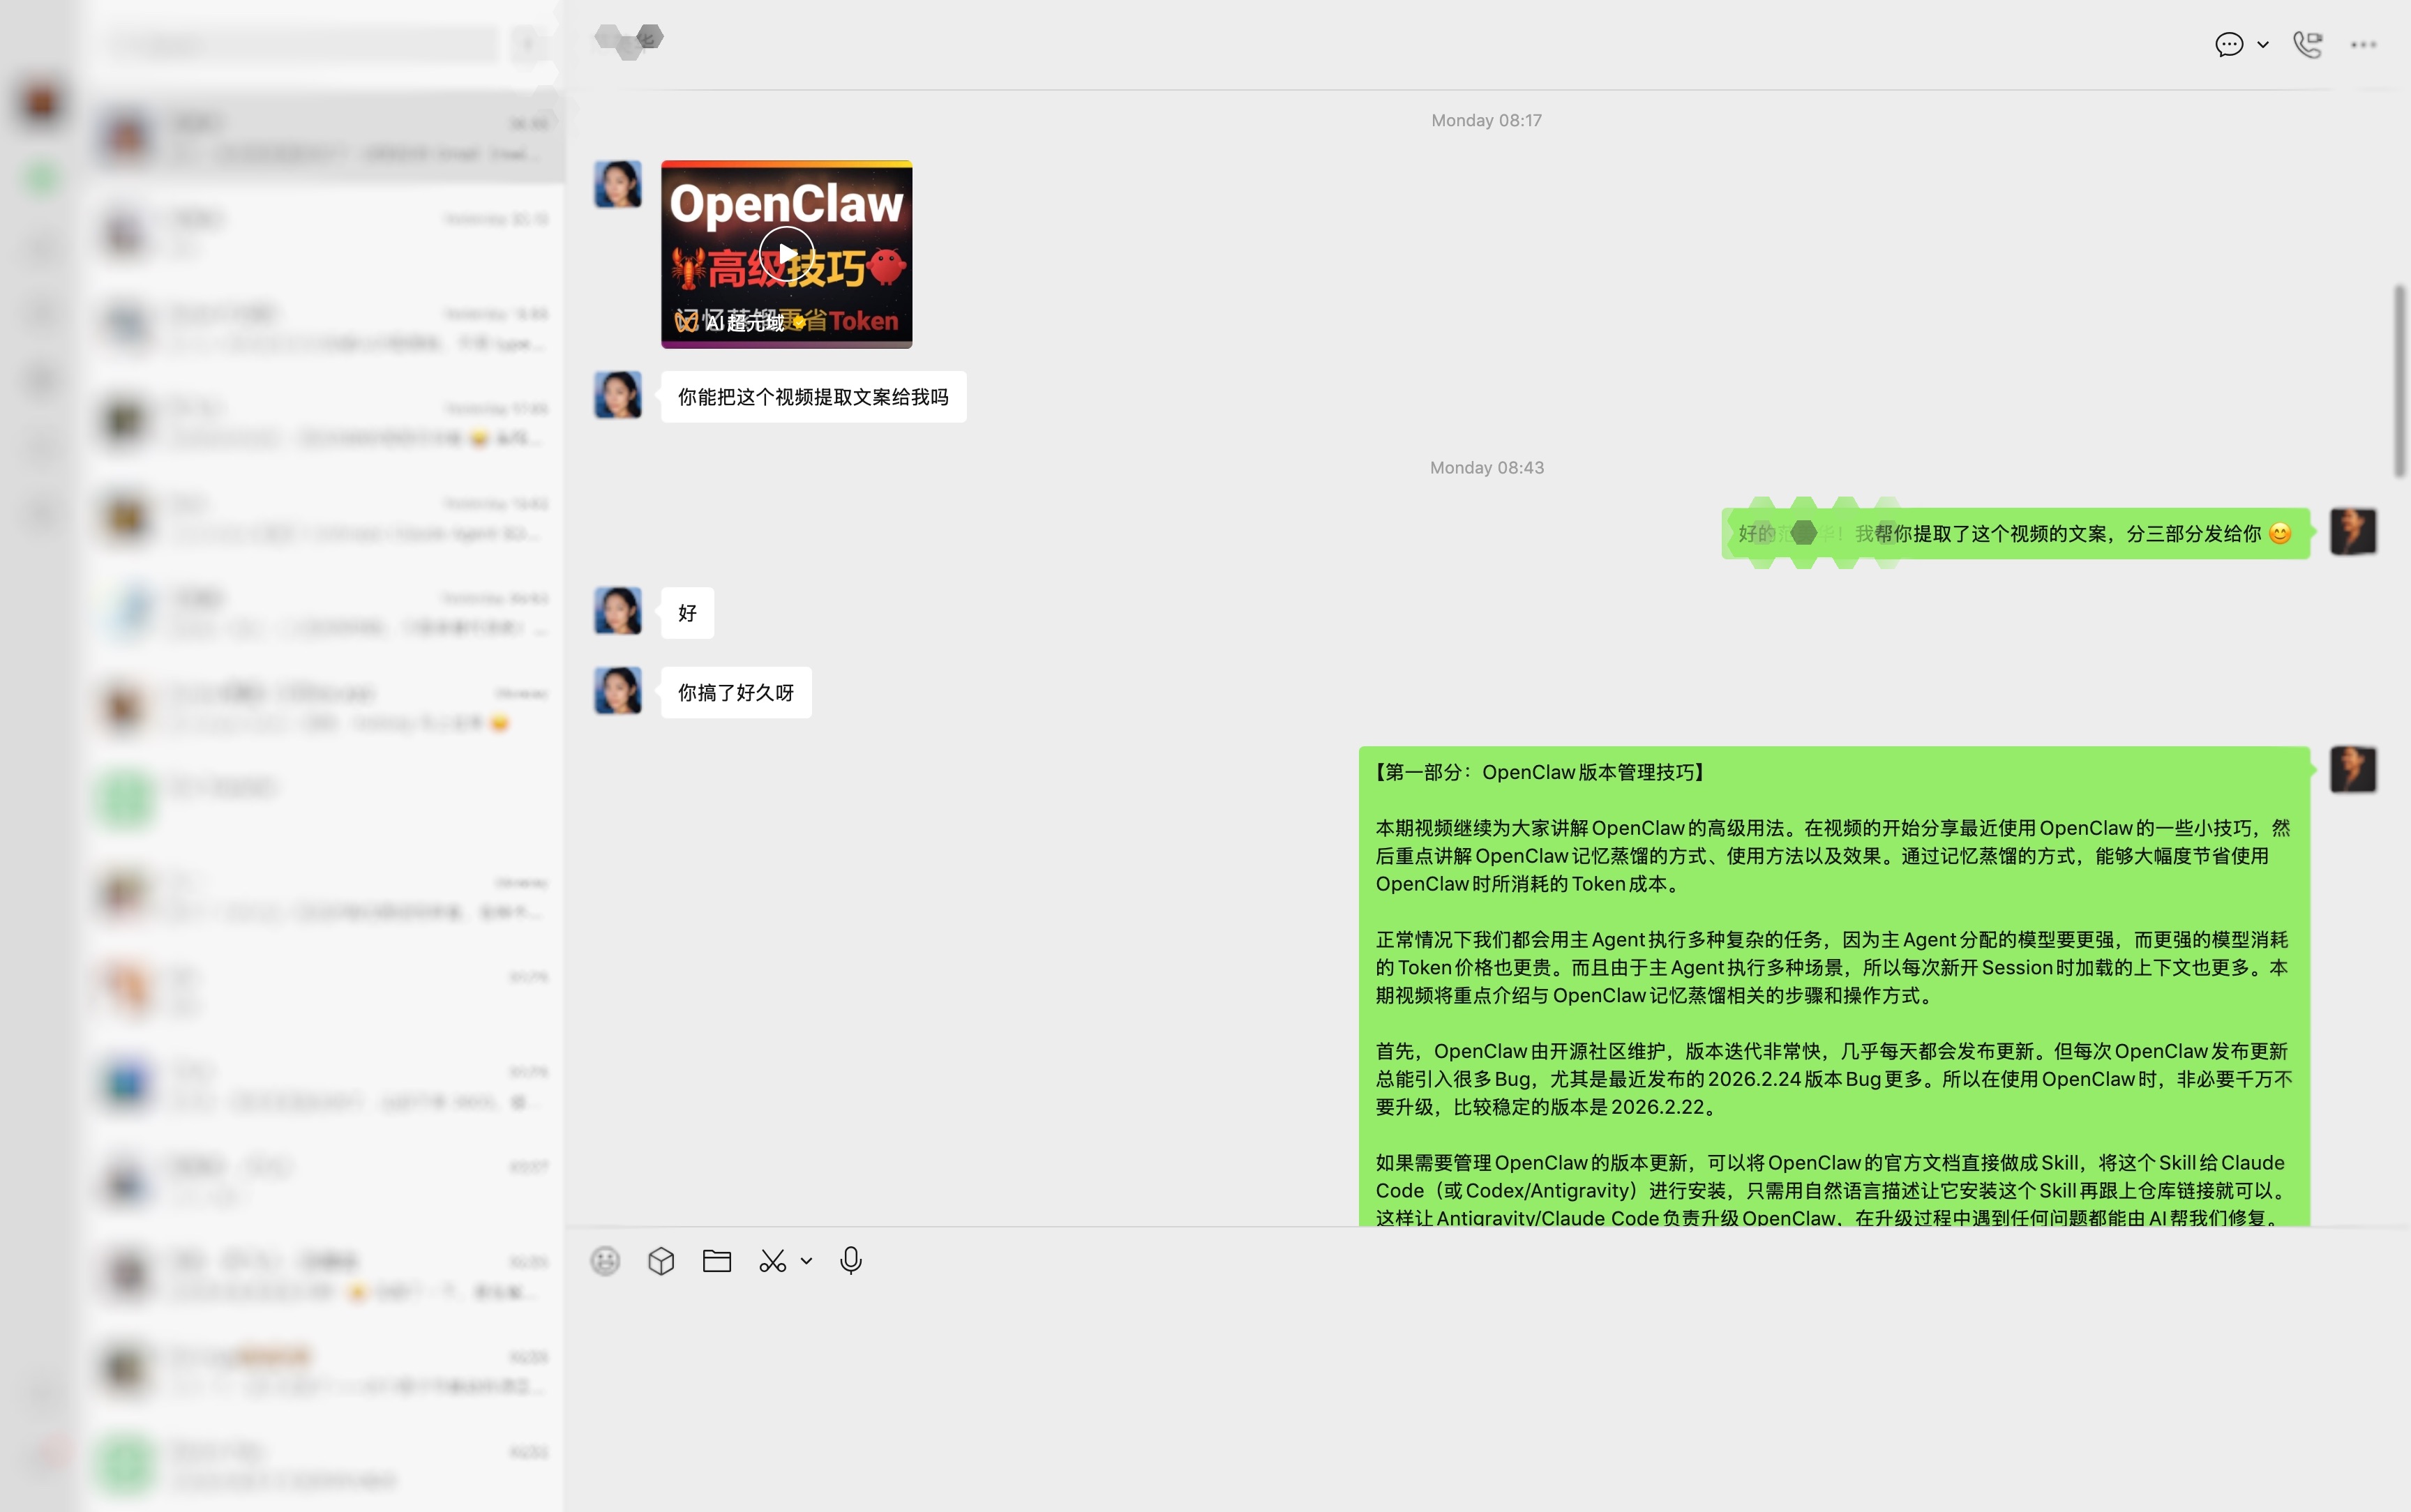Send a file using the folder icon
Viewport: 2411px width, 1512px height.
click(716, 1260)
